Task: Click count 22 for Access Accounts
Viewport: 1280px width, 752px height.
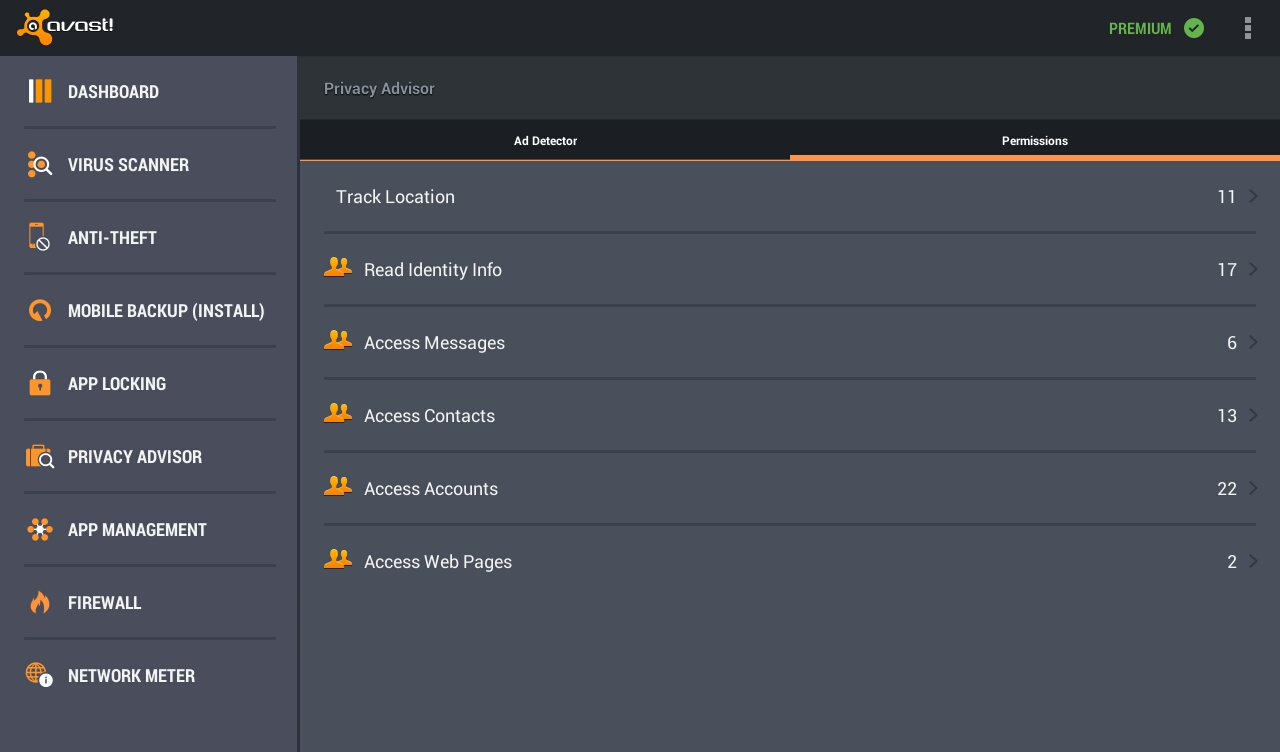Action: click(1227, 489)
